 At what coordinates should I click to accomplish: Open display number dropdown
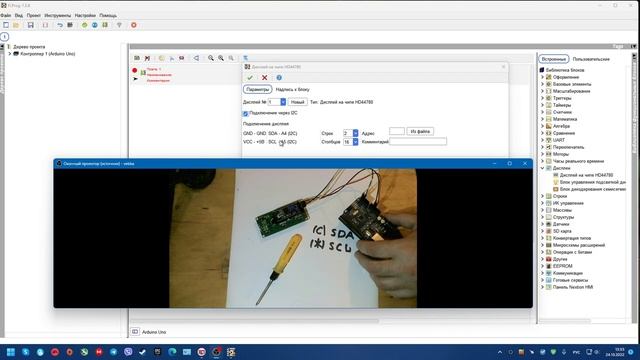point(283,102)
